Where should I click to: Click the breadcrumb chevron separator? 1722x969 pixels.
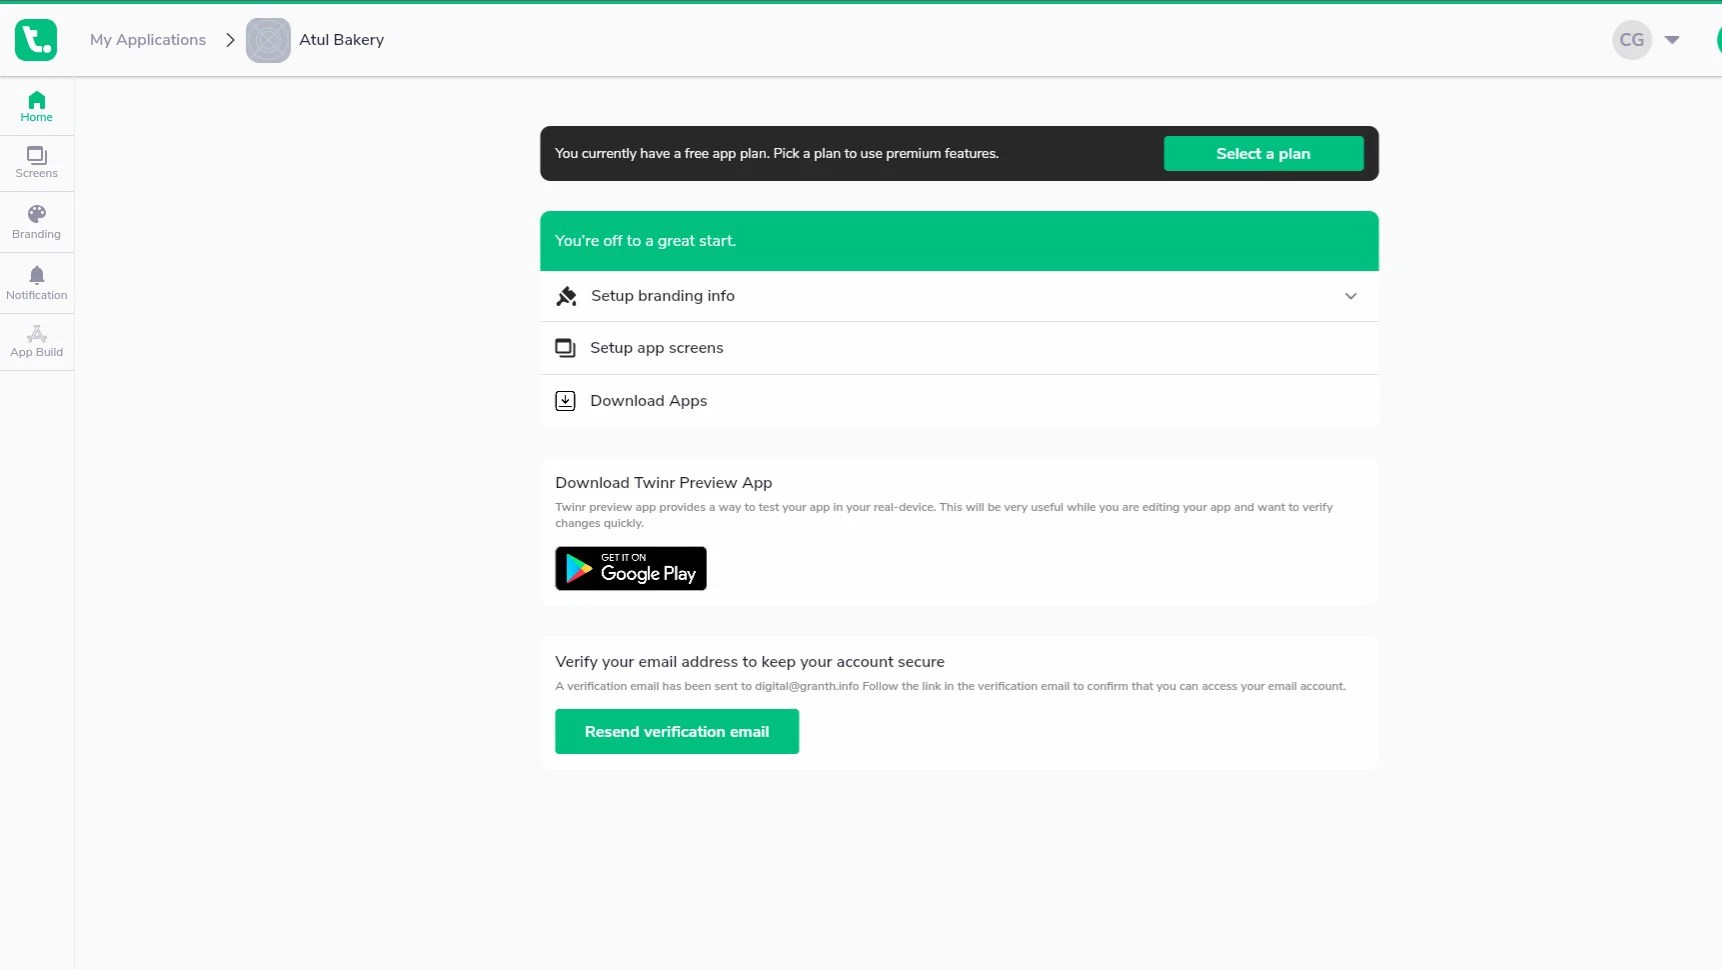[x=230, y=40]
